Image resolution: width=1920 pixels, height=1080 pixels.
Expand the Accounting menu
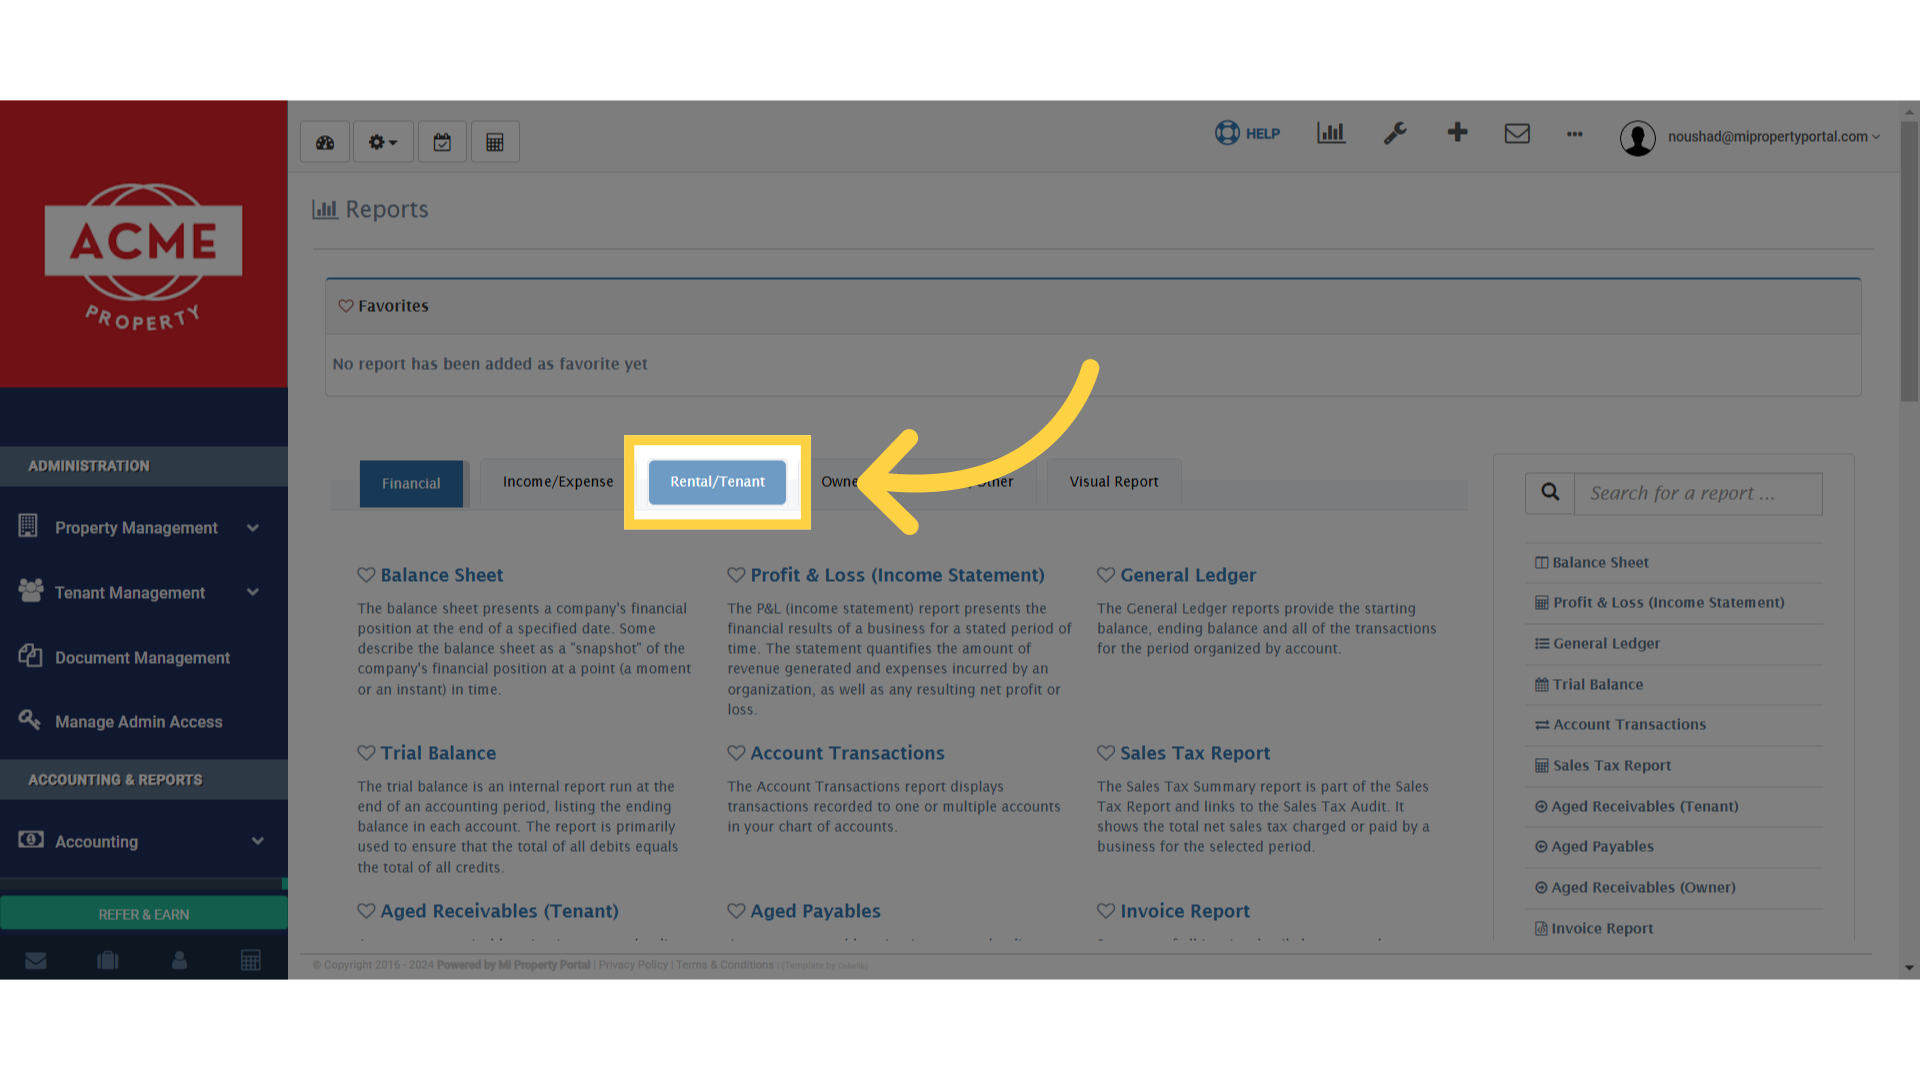pyautogui.click(x=144, y=842)
